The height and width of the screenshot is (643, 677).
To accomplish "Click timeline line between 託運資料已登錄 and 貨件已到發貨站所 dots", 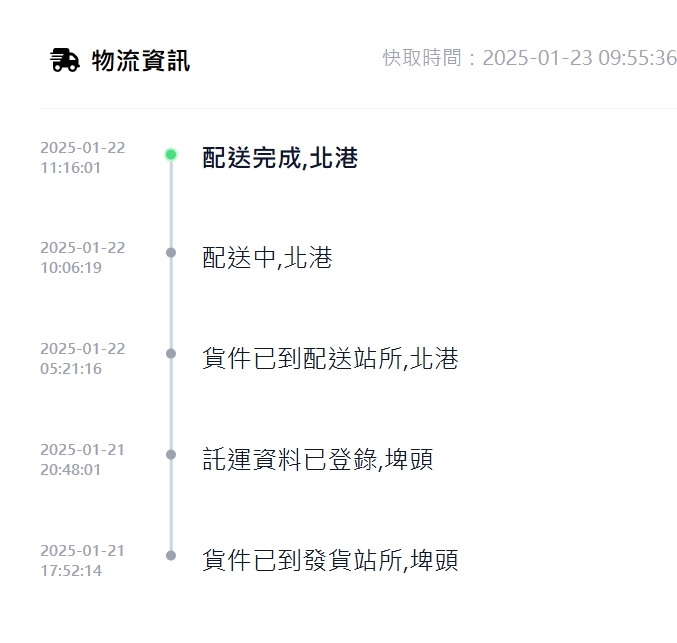I will [171, 505].
